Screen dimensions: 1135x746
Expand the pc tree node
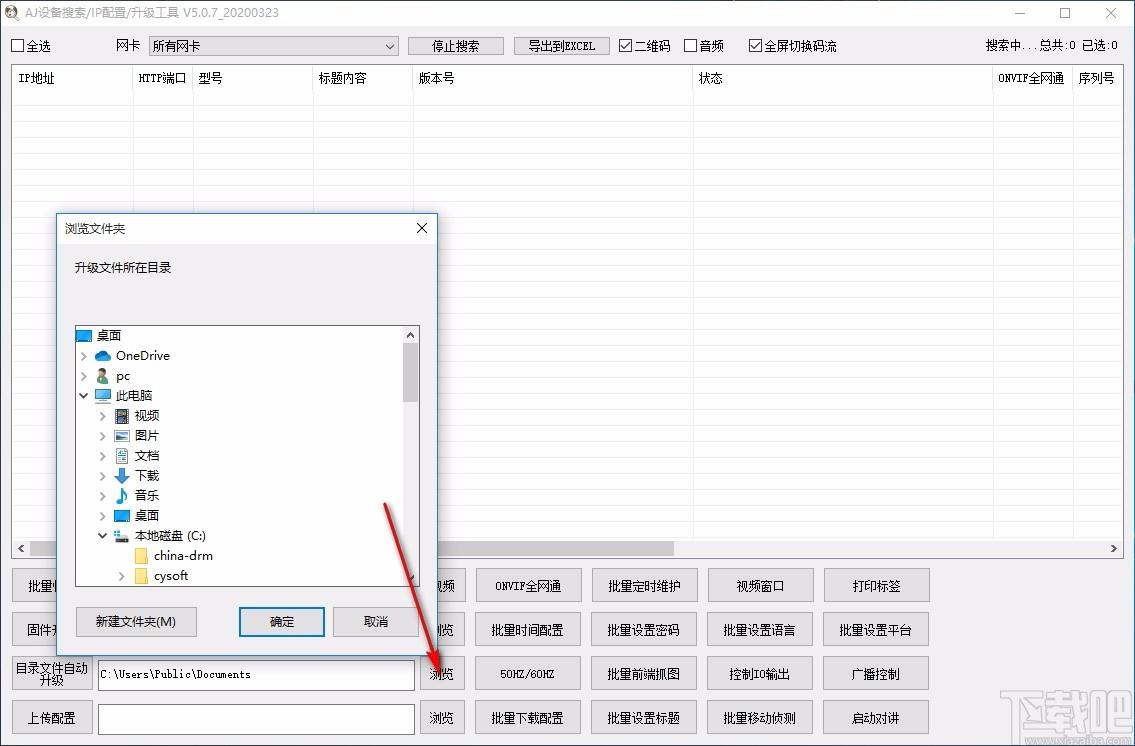click(83, 376)
